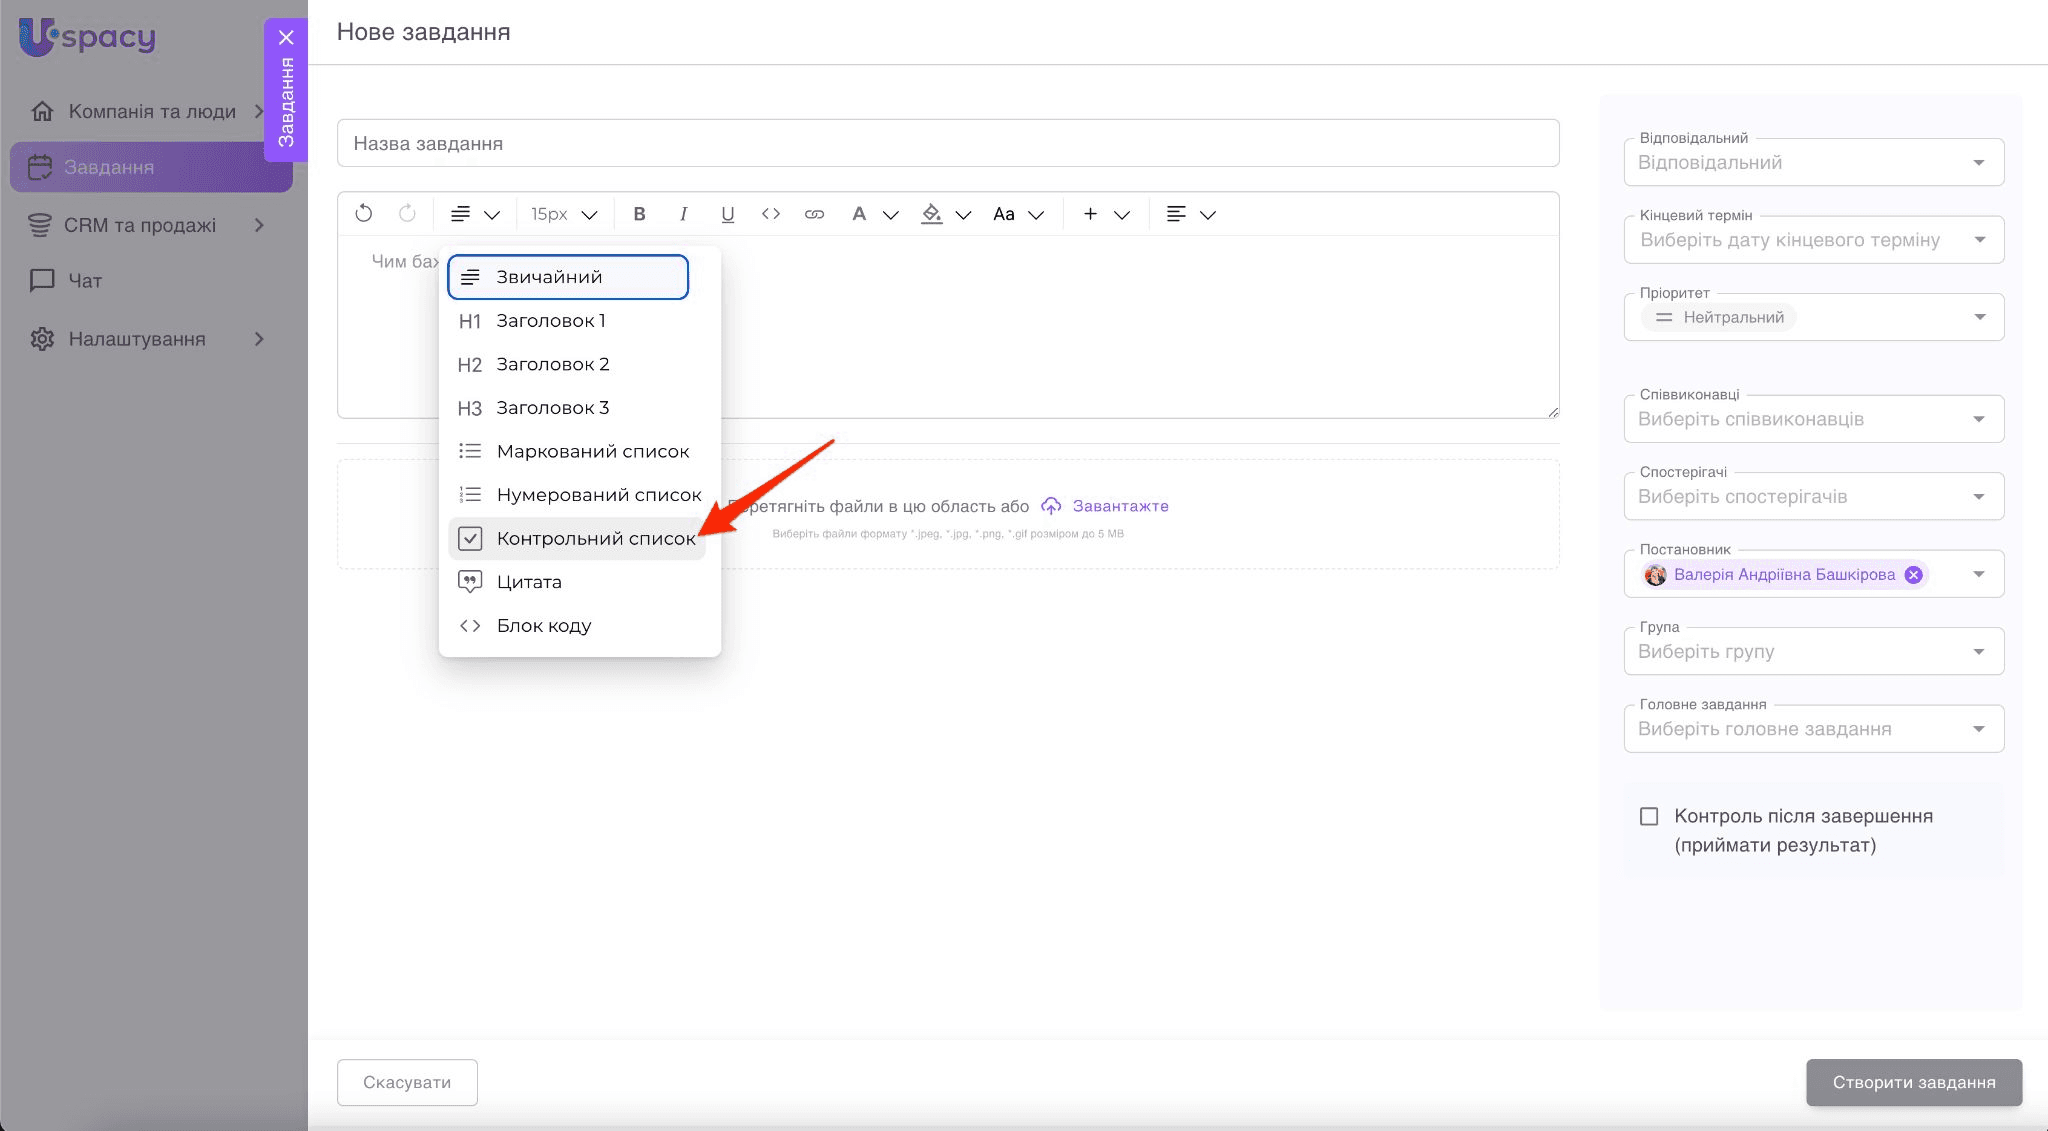Click the inline code icon in toolbar
Viewport: 2048px width, 1131px height.
click(770, 214)
